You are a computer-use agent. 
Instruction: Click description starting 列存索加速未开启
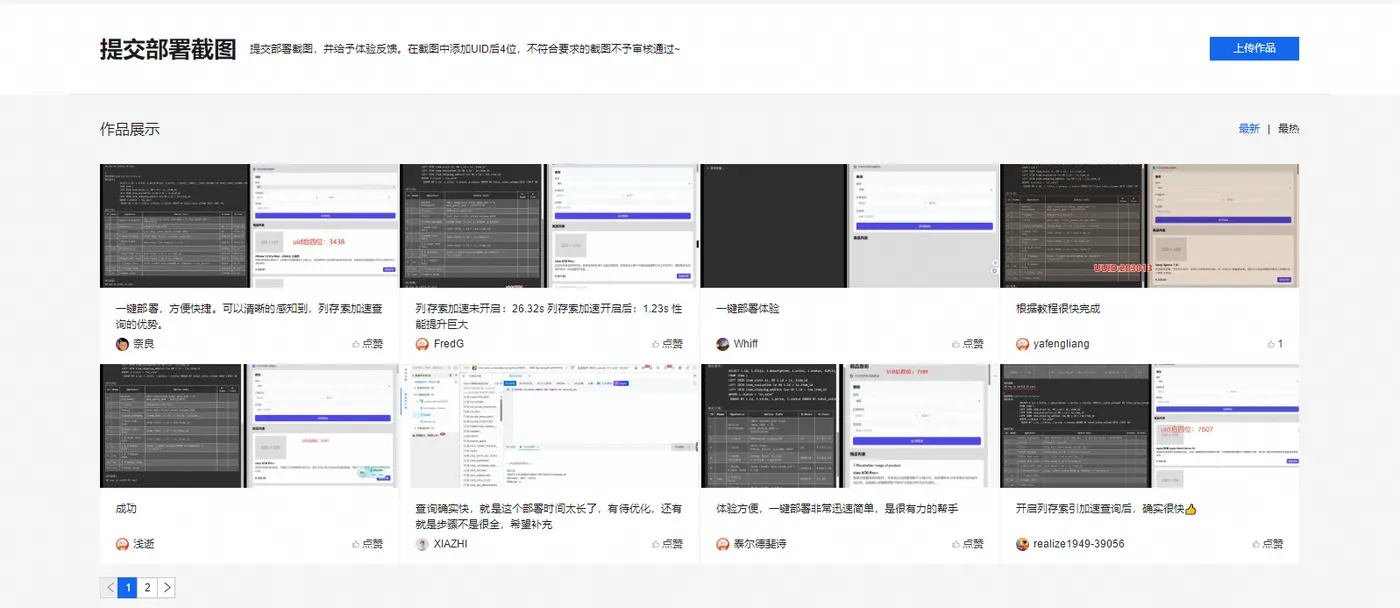(x=549, y=316)
